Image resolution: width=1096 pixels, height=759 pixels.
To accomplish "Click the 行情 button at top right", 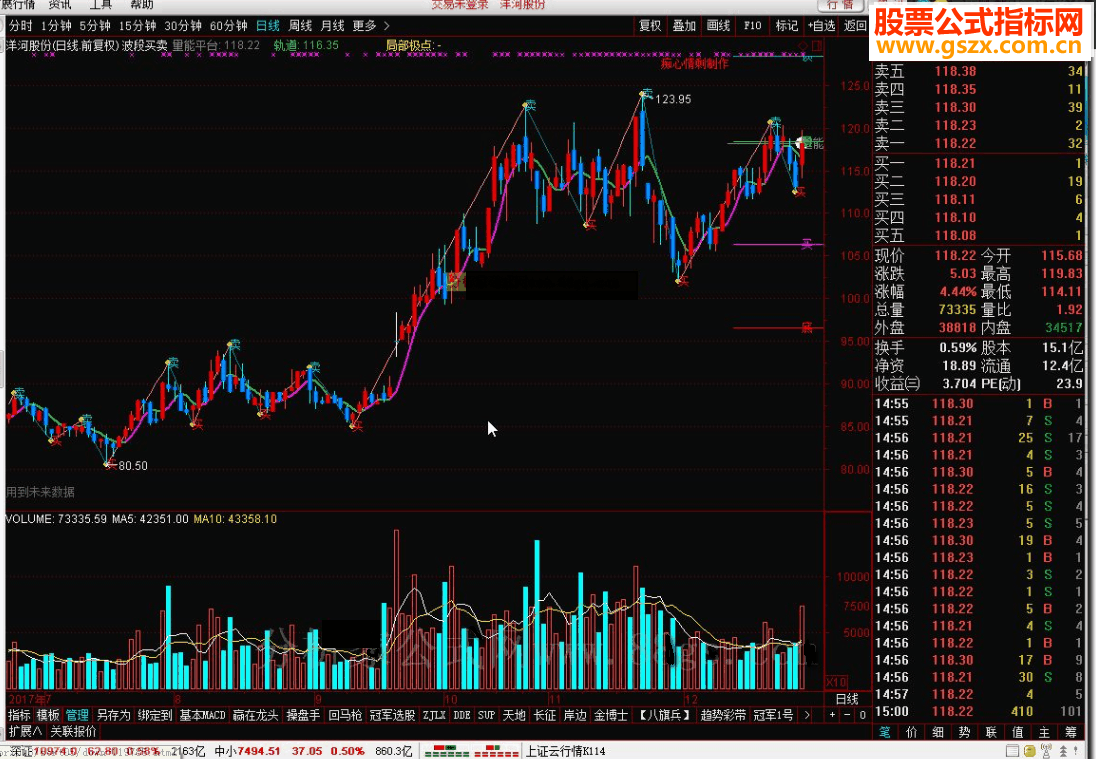I will 840,5.
